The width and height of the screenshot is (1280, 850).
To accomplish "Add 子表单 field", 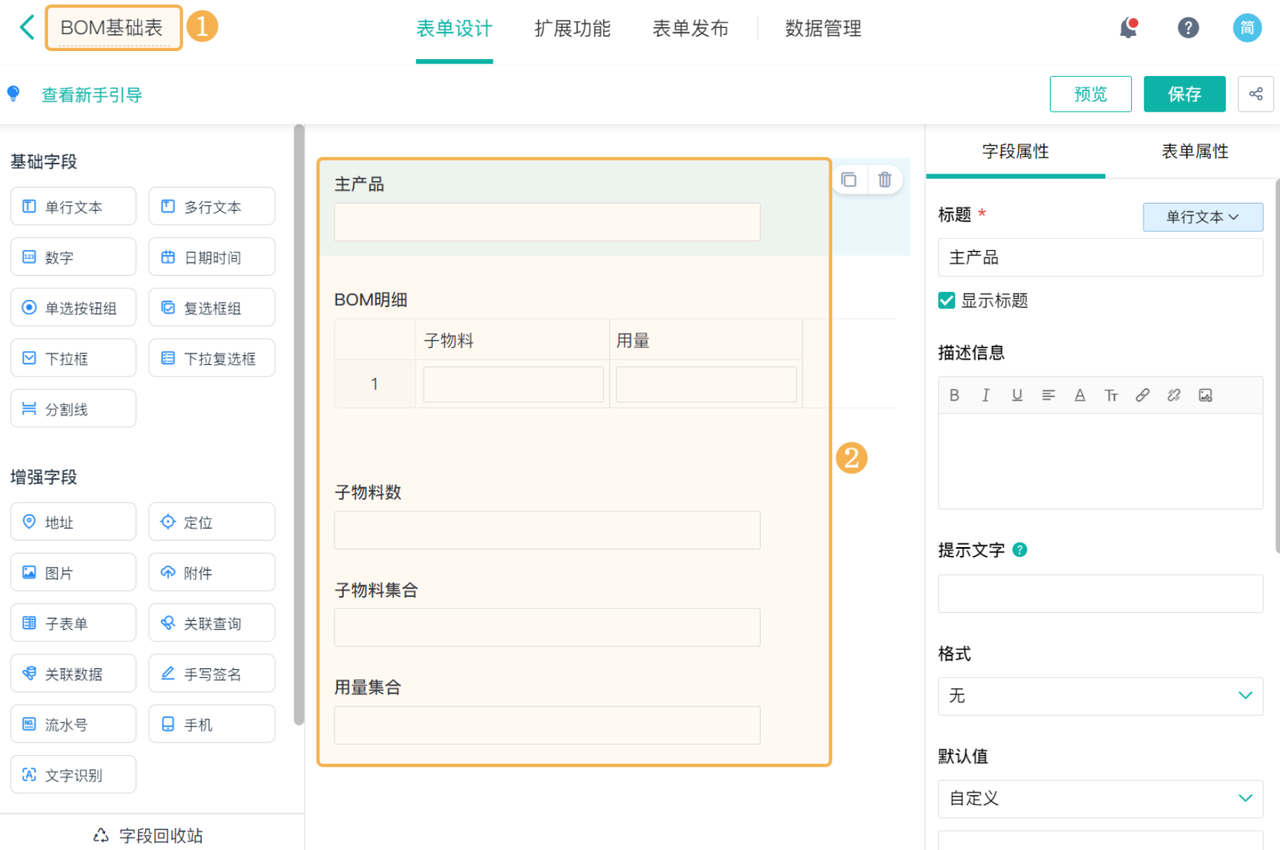I will (73, 623).
